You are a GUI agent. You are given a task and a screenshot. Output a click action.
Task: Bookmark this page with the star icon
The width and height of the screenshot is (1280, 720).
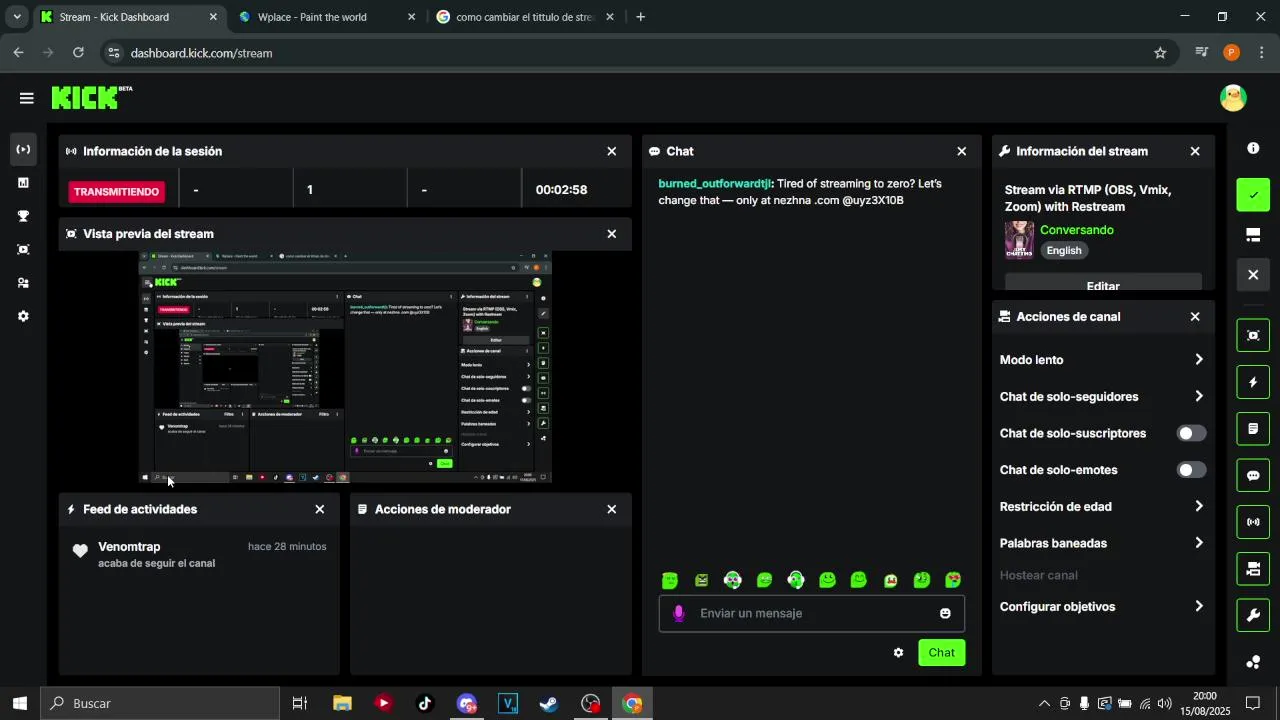(1160, 53)
